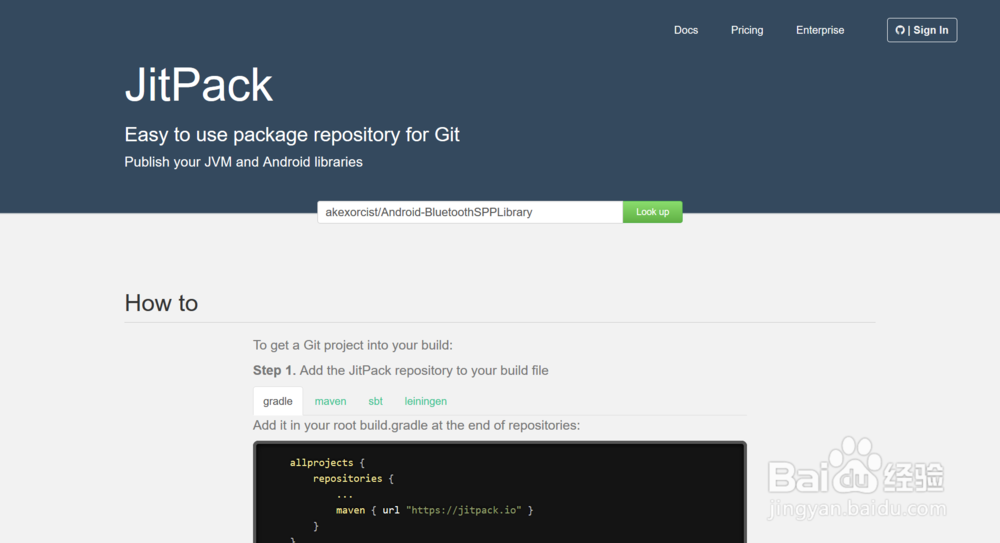Click the gradle code snippet block
Viewport: 1000px width, 543px height.
point(499,492)
